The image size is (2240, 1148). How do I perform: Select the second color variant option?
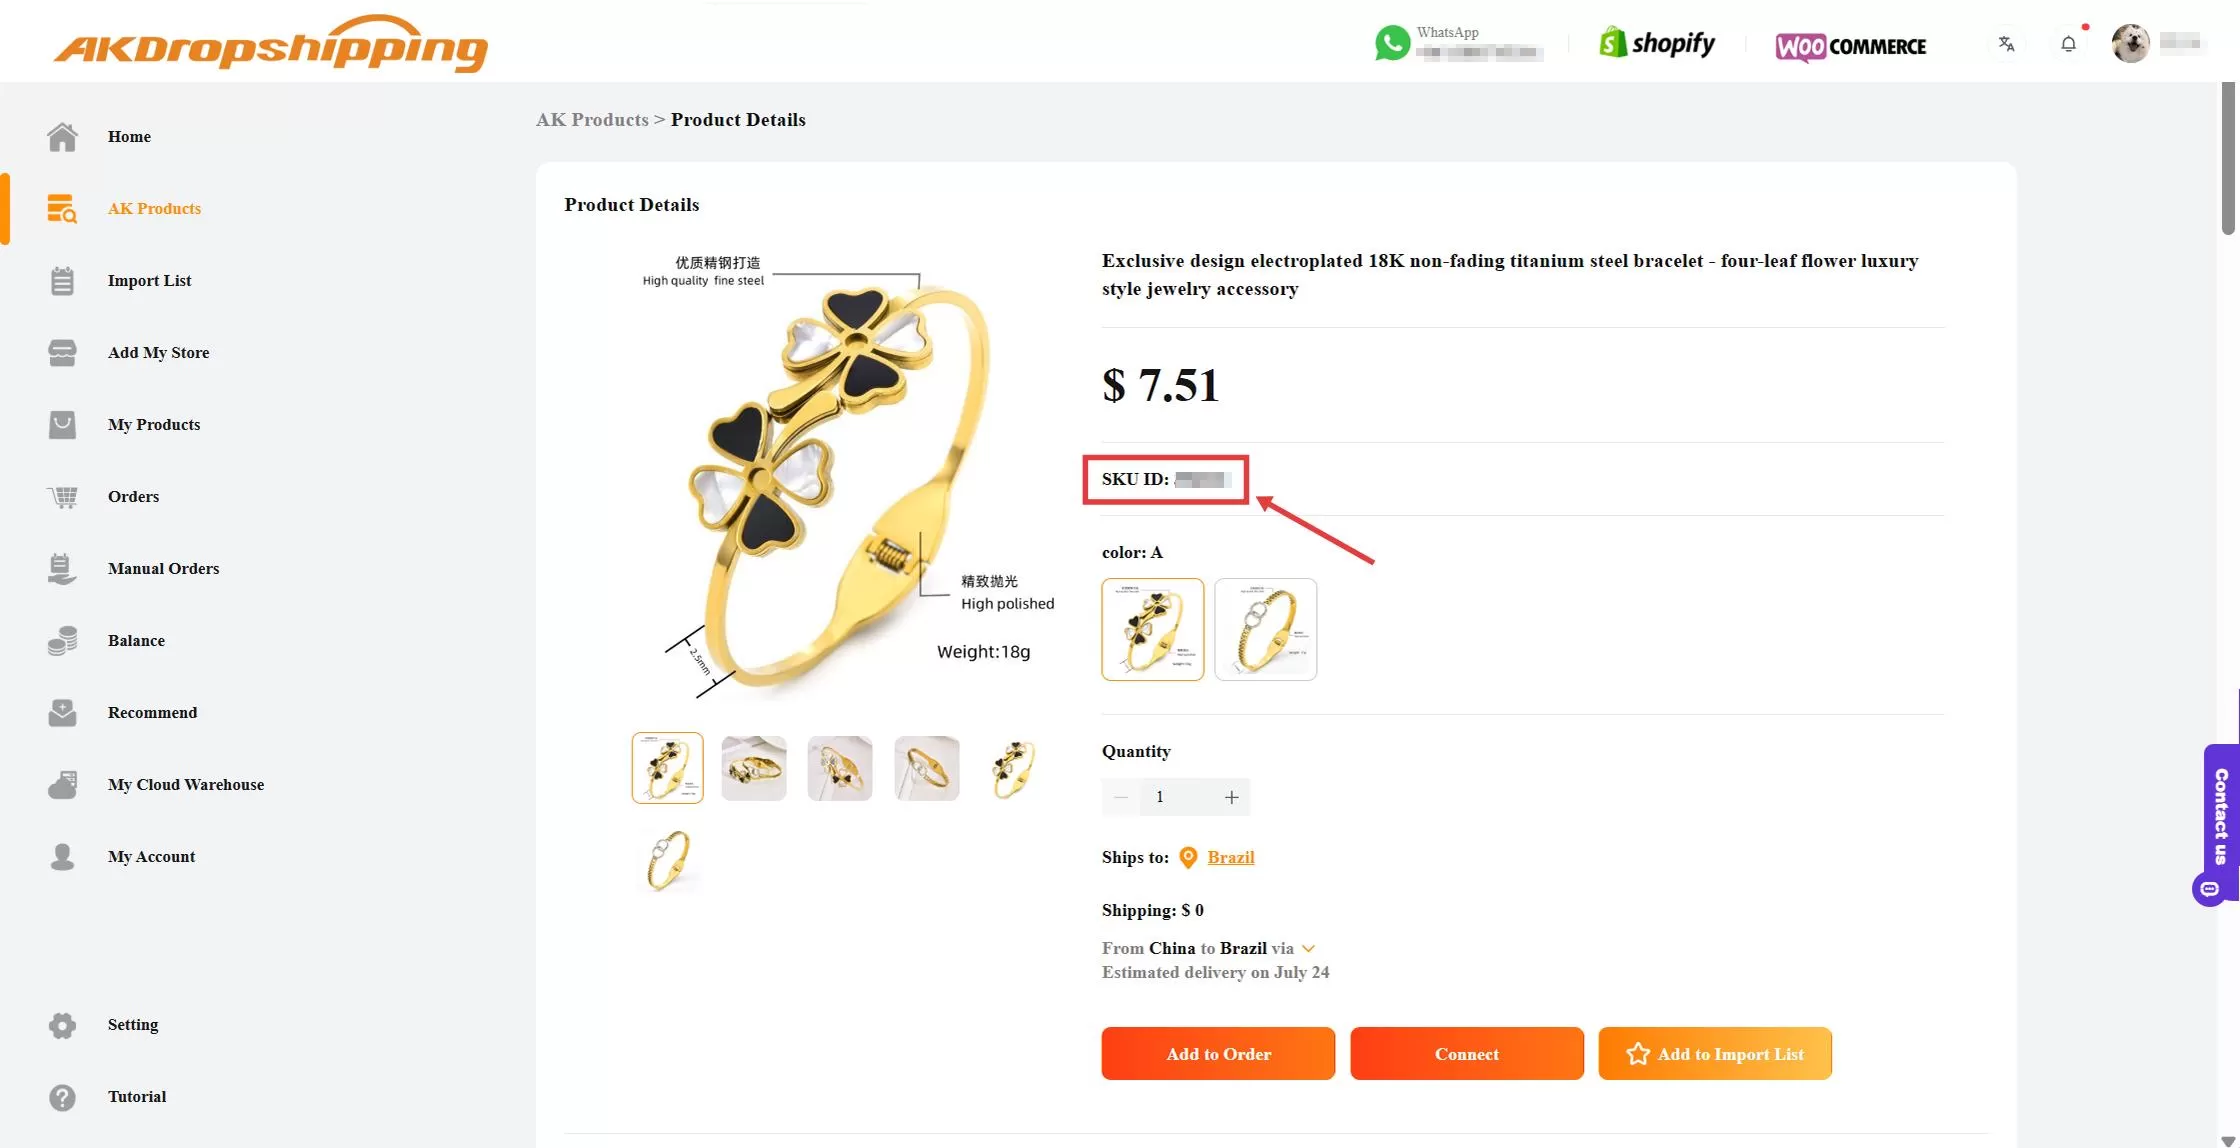1266,629
